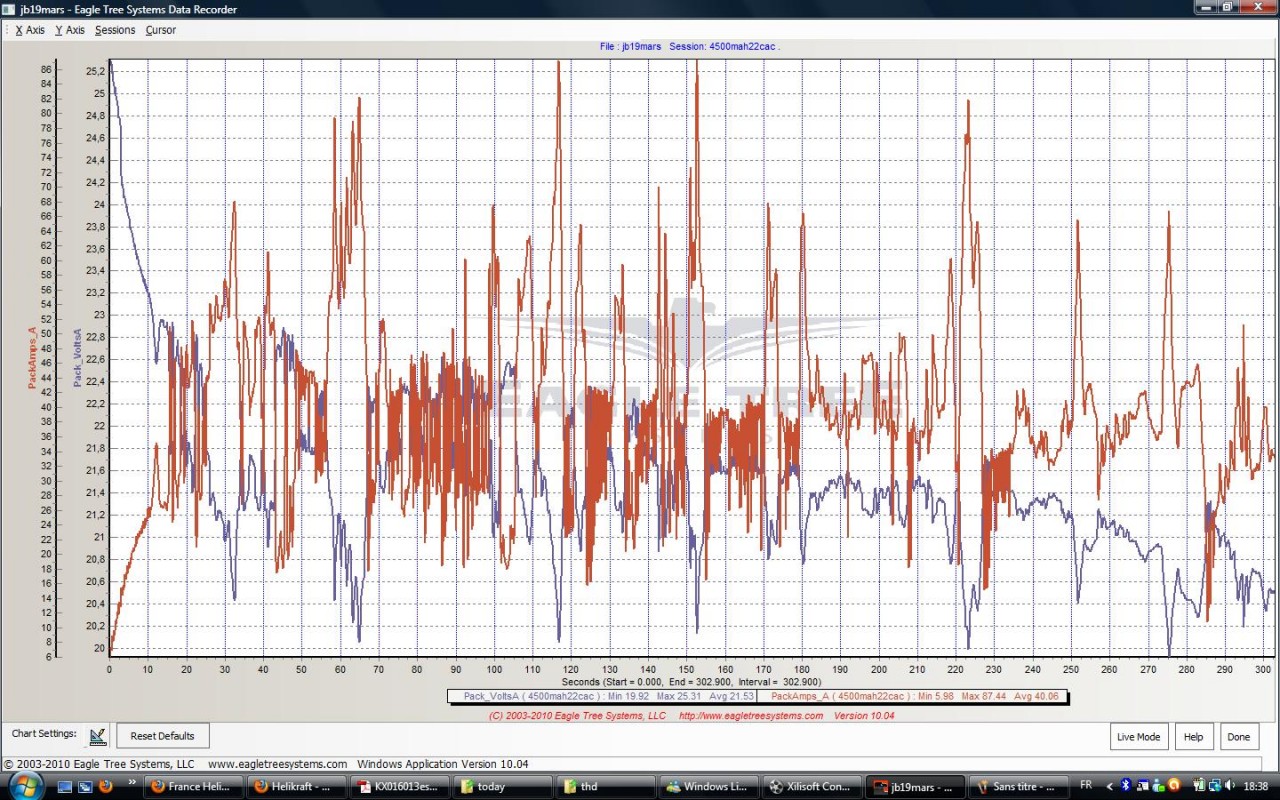Open the France Heli Firefox taskbar item

[x=191, y=787]
